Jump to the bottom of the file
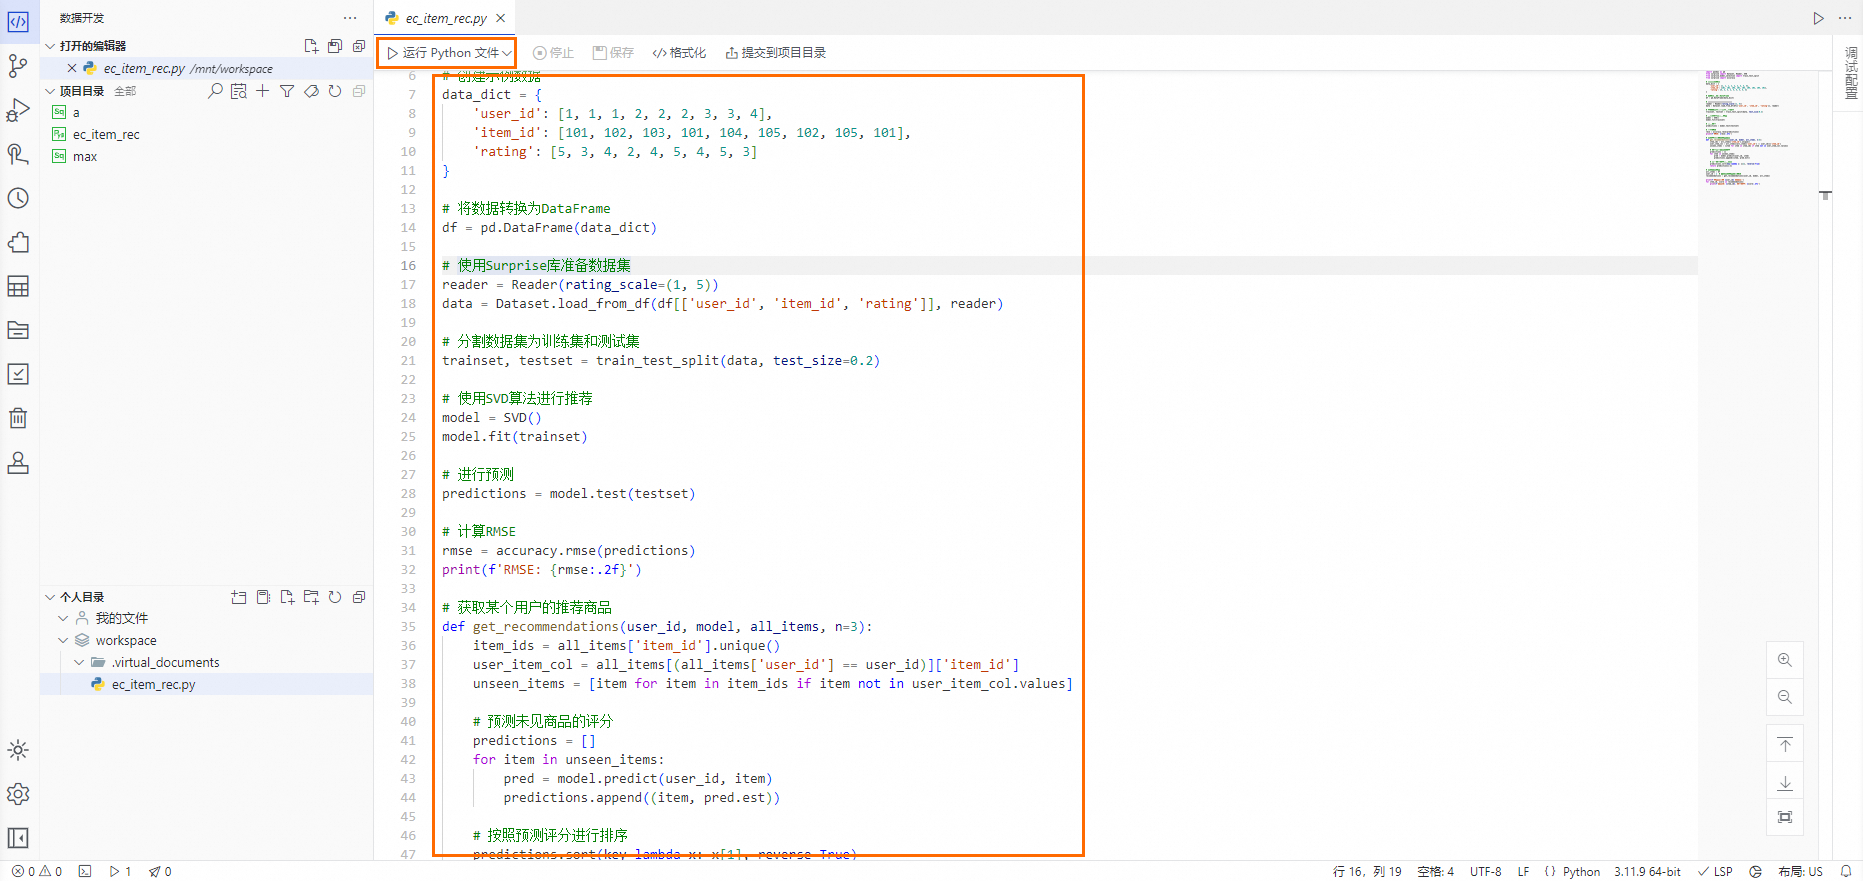Image resolution: width=1863 pixels, height=881 pixels. [x=1785, y=782]
